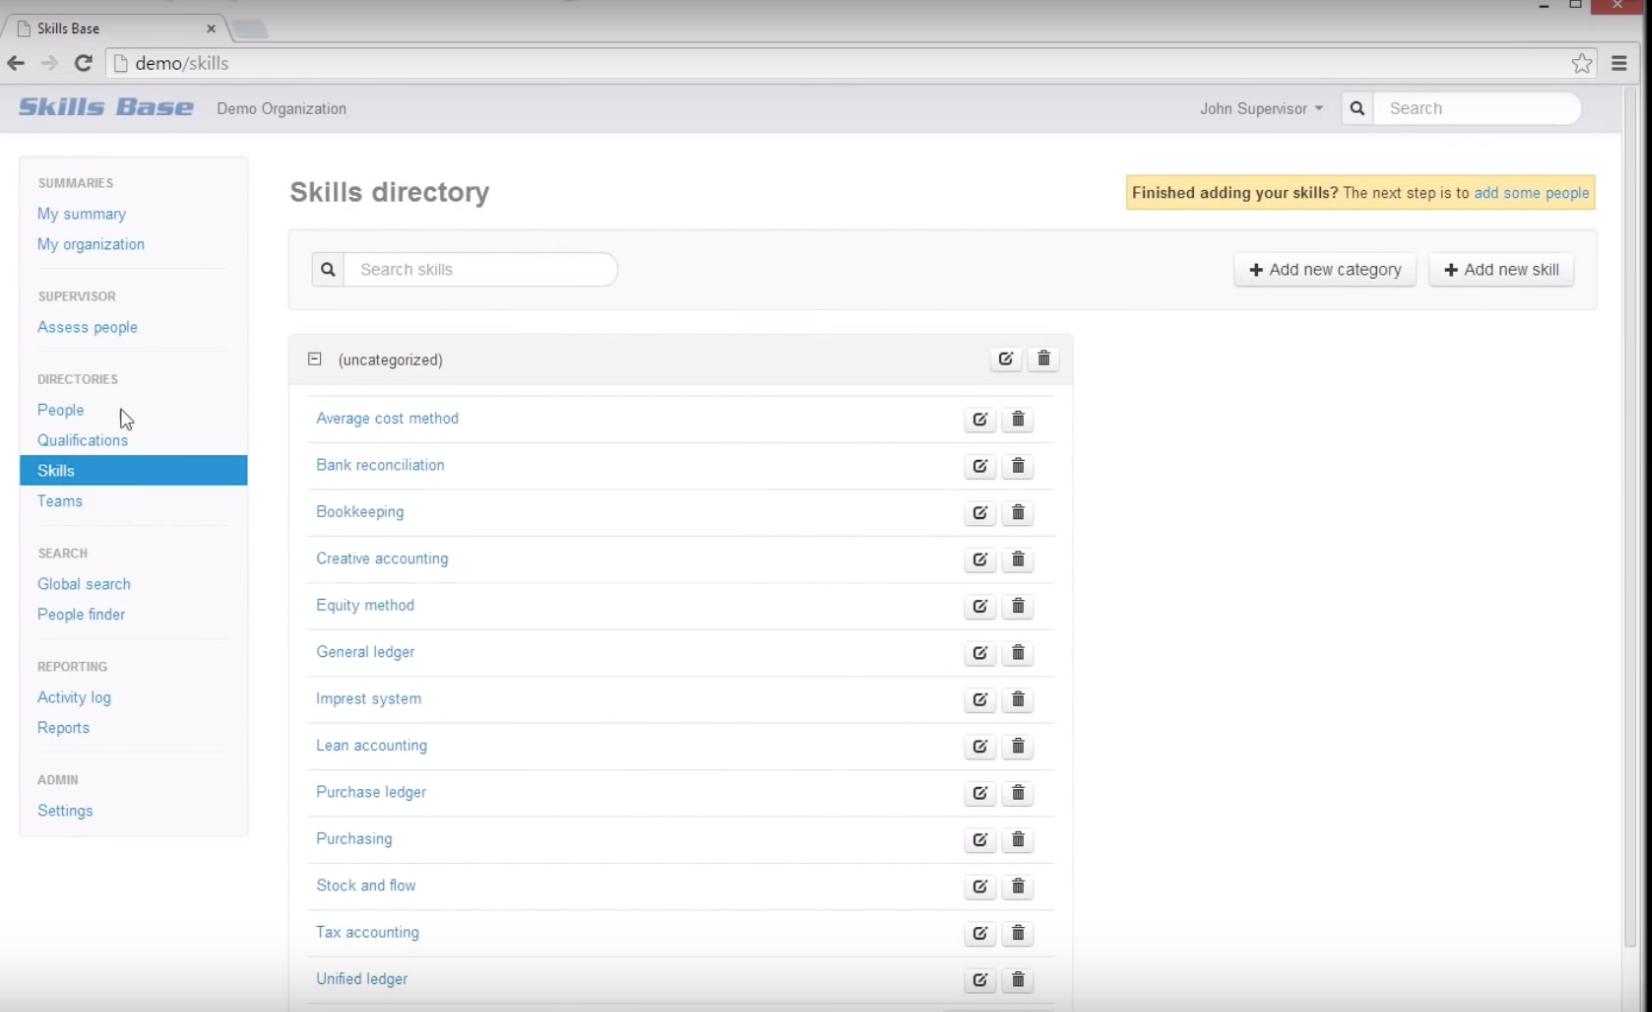
Task: Open the Teams directory
Action: click(x=60, y=501)
